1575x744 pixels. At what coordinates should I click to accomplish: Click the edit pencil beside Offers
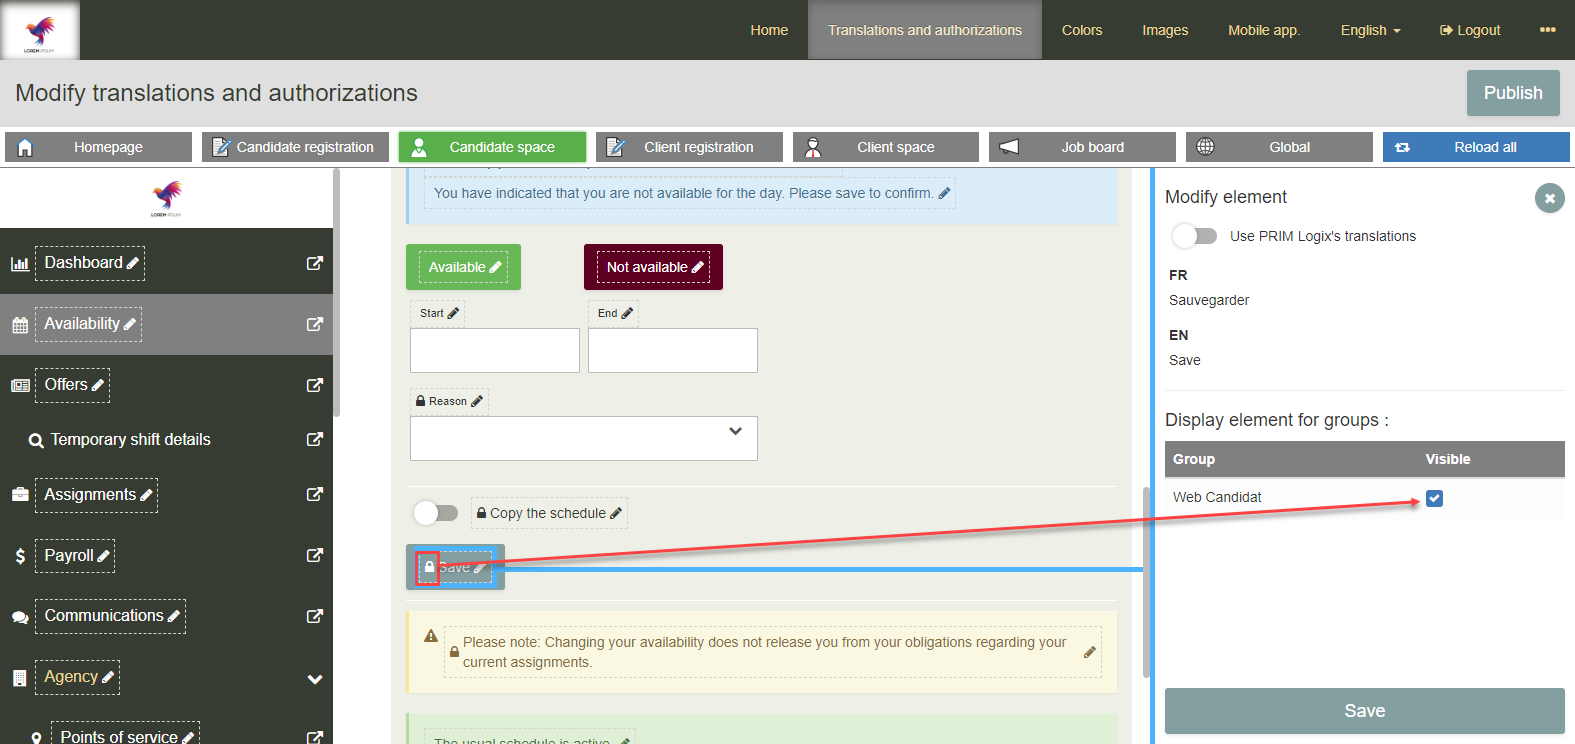point(98,385)
